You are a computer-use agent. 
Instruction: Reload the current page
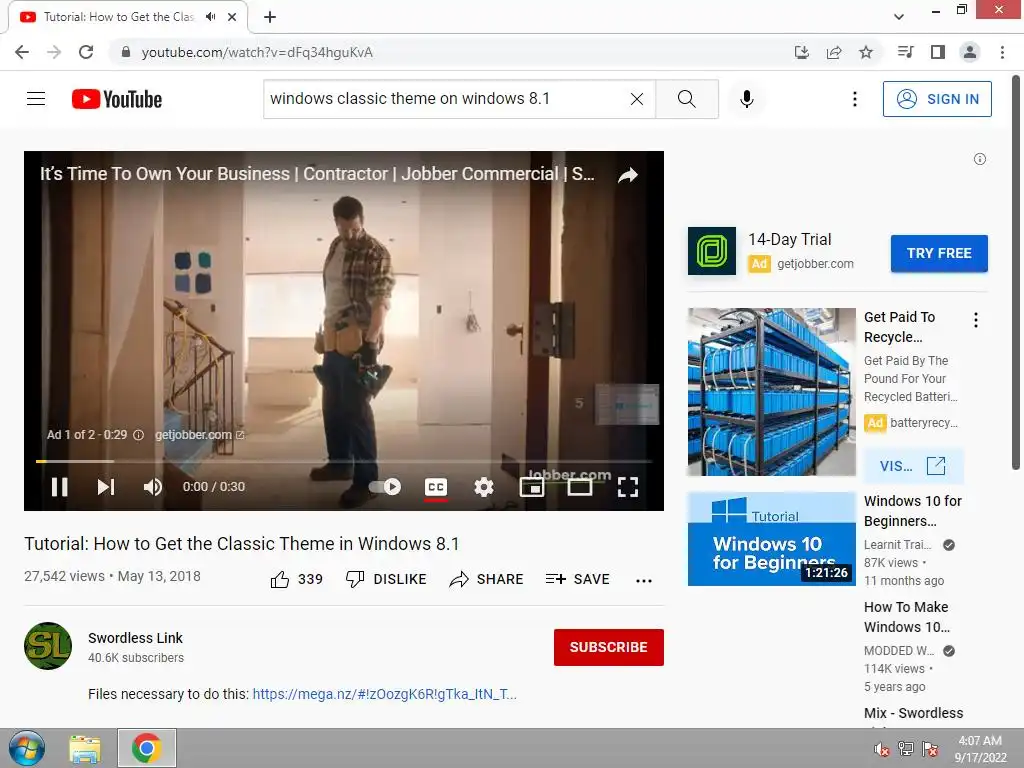(x=86, y=52)
